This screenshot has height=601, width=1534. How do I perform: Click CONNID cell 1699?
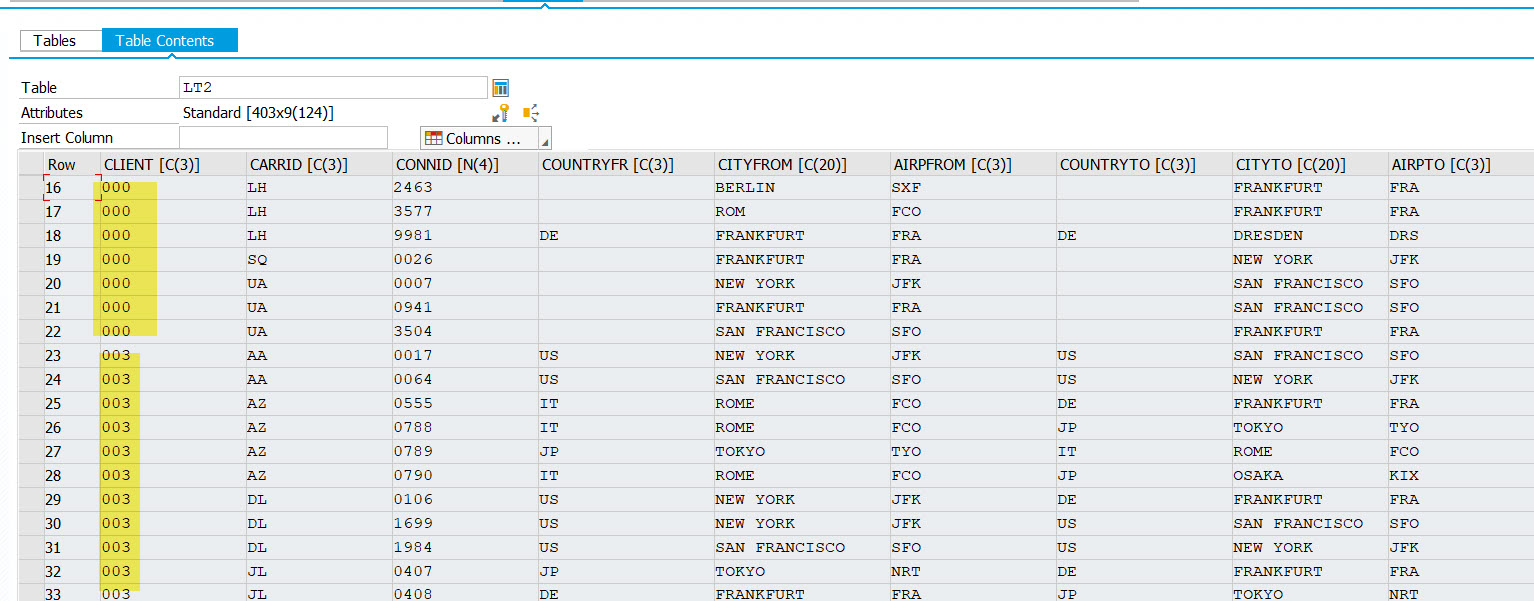click(x=465, y=523)
